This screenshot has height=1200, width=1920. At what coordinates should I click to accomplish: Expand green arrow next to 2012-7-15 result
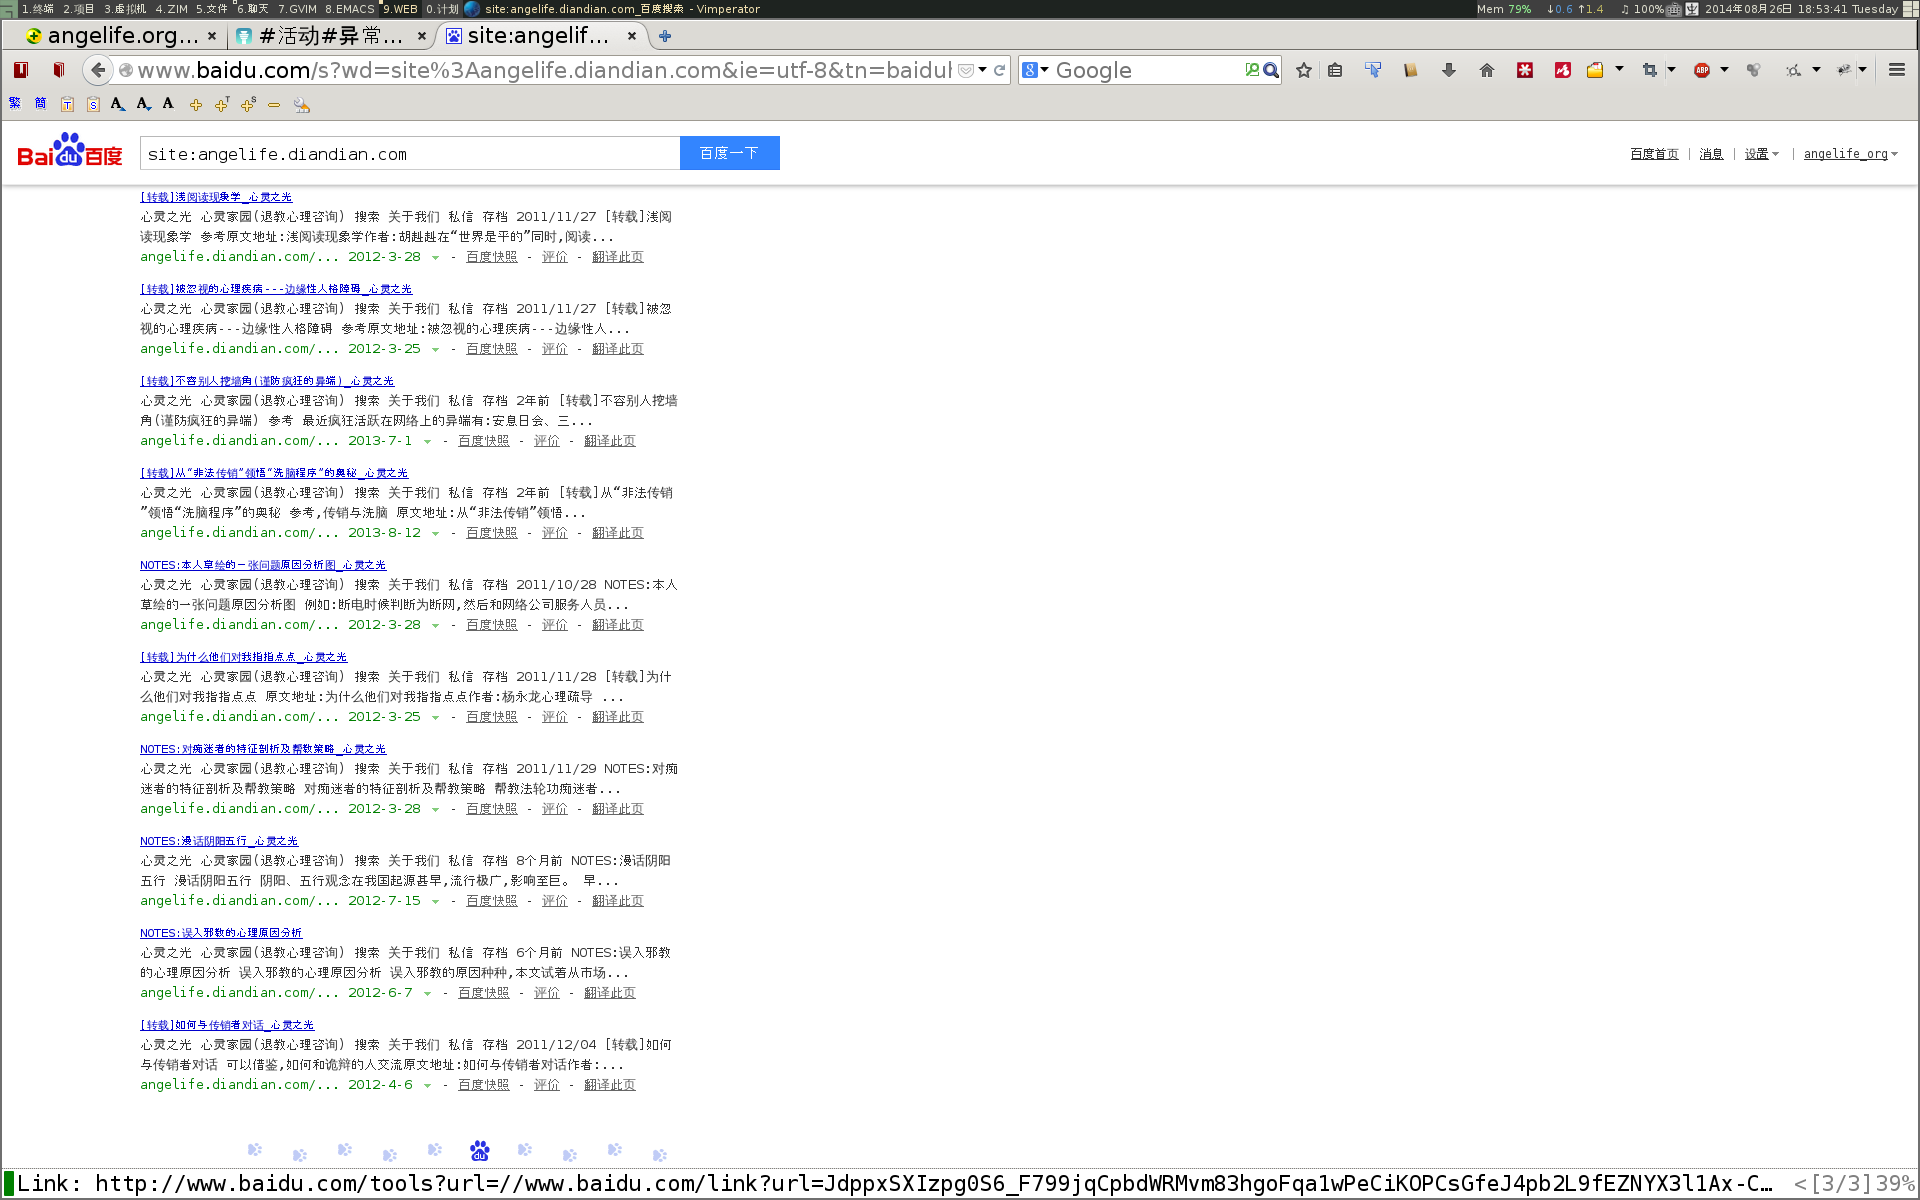click(x=435, y=901)
